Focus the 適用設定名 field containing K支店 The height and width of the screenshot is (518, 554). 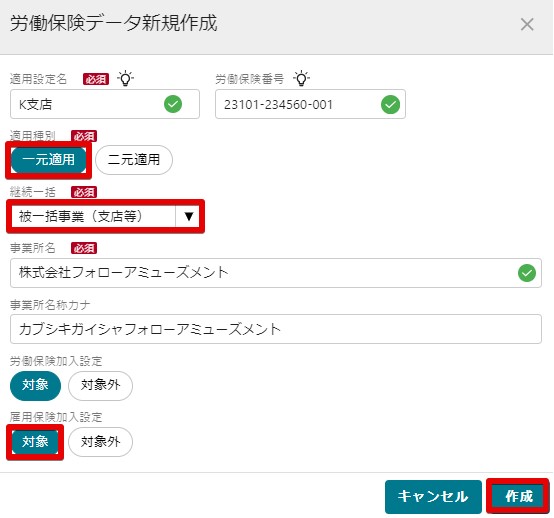(x=105, y=104)
